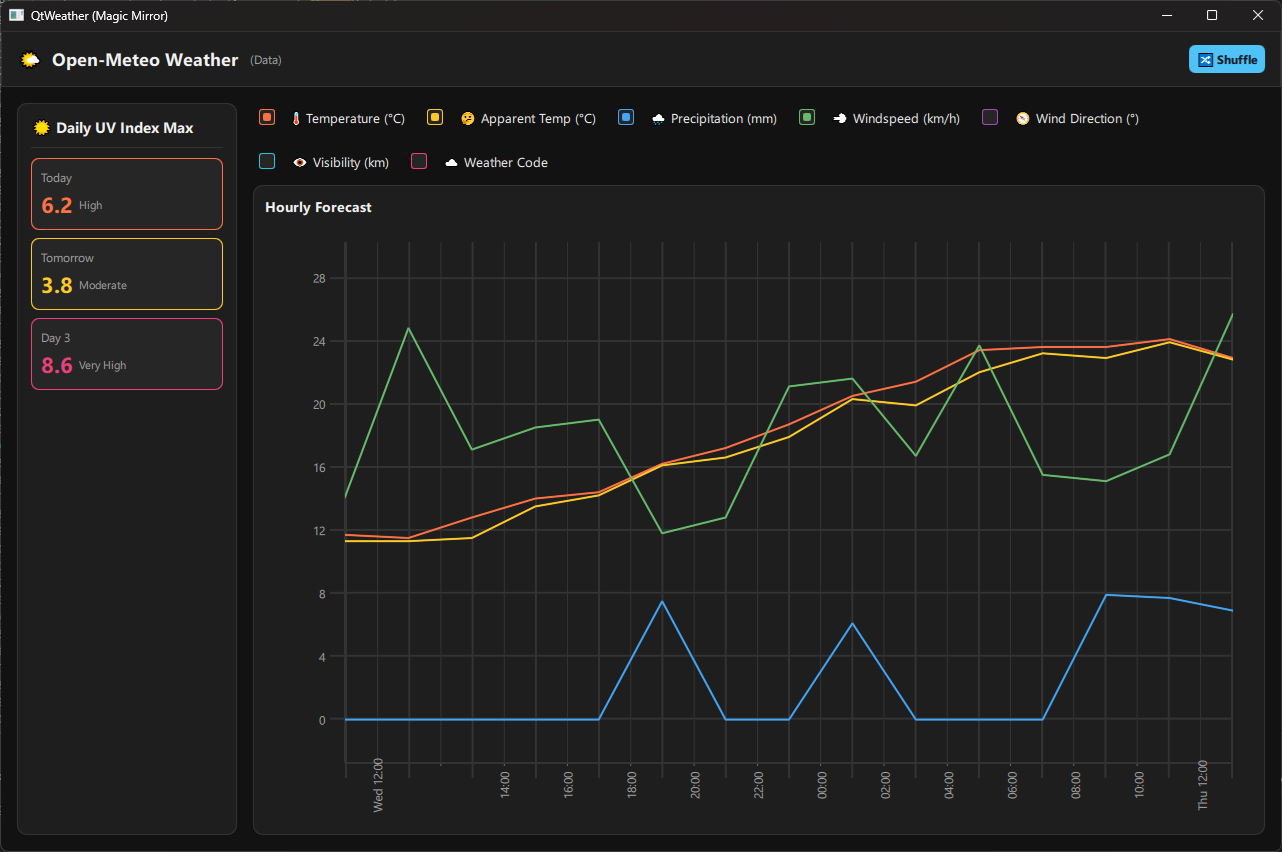Click the 28 value on the y-axis
This screenshot has width=1282, height=852.
pos(319,278)
